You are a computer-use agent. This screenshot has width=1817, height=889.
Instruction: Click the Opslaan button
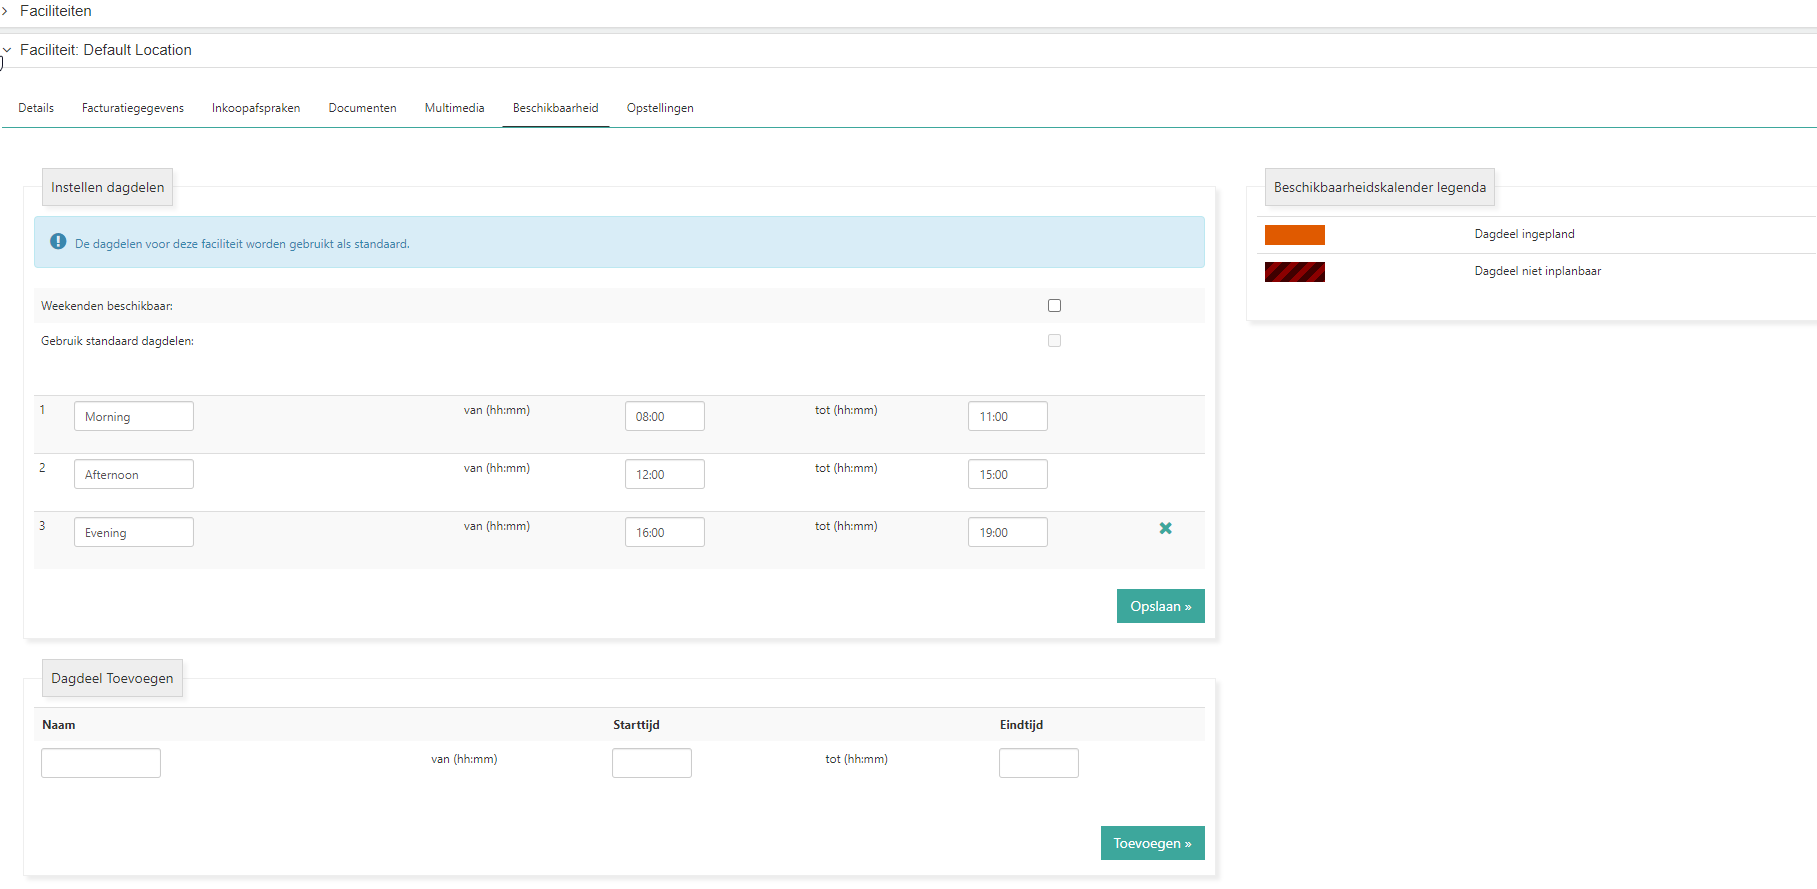click(x=1160, y=606)
